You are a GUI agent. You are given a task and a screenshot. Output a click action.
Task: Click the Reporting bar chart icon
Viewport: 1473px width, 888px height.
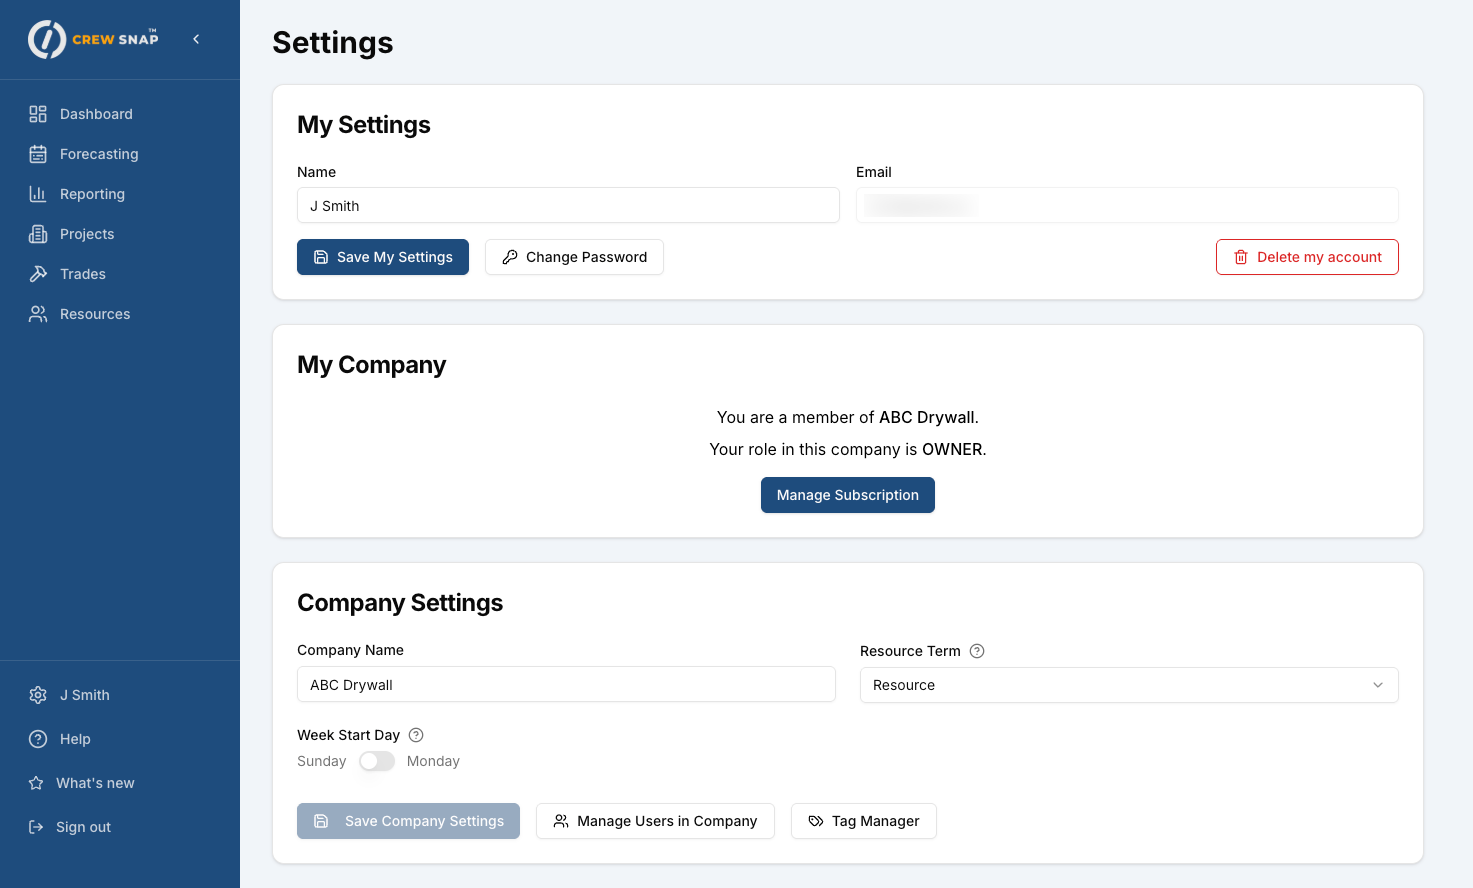point(38,194)
